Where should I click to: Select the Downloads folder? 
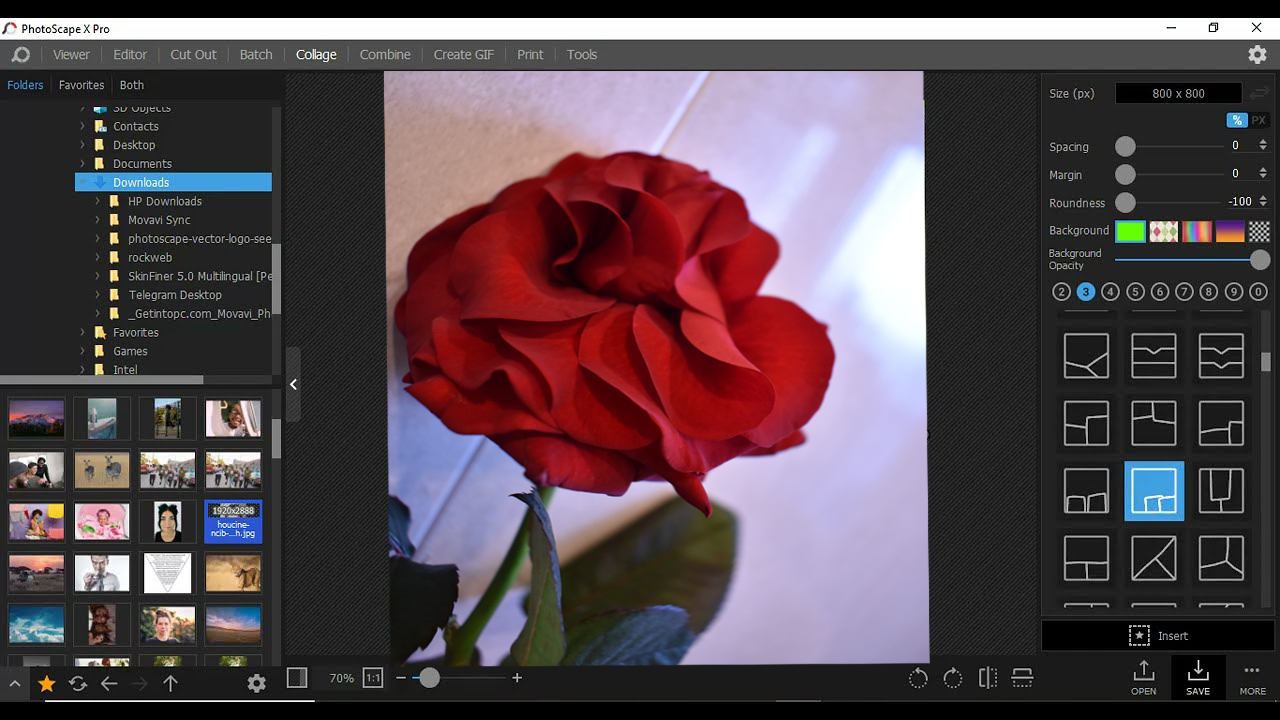coord(173,183)
